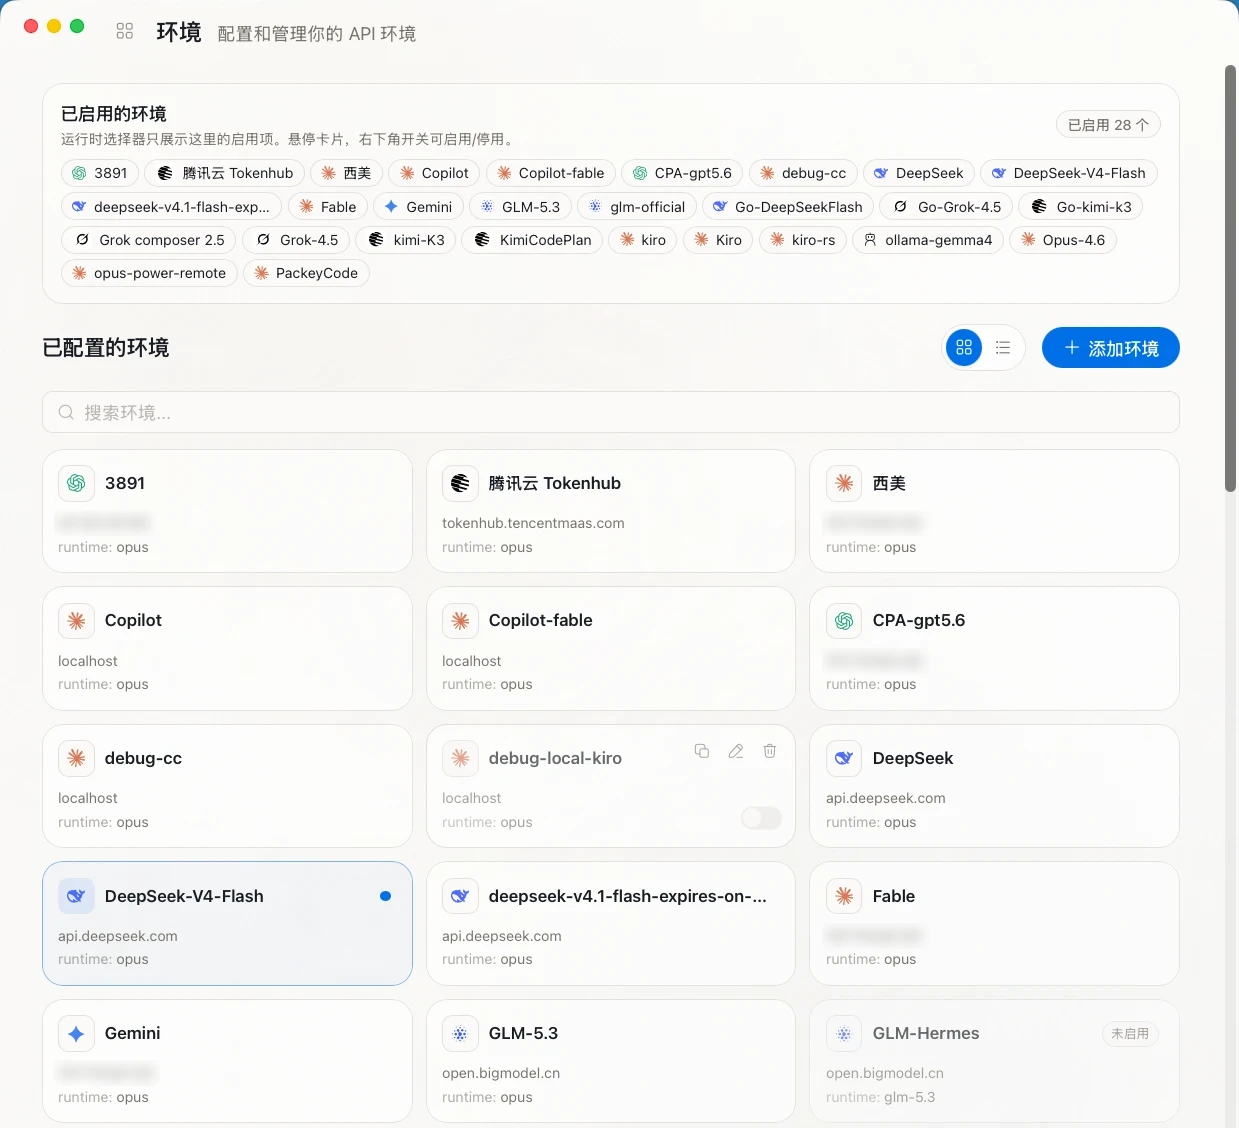The height and width of the screenshot is (1128, 1239).
Task: Click the whale logo on the DeepSeek card
Action: (844, 759)
